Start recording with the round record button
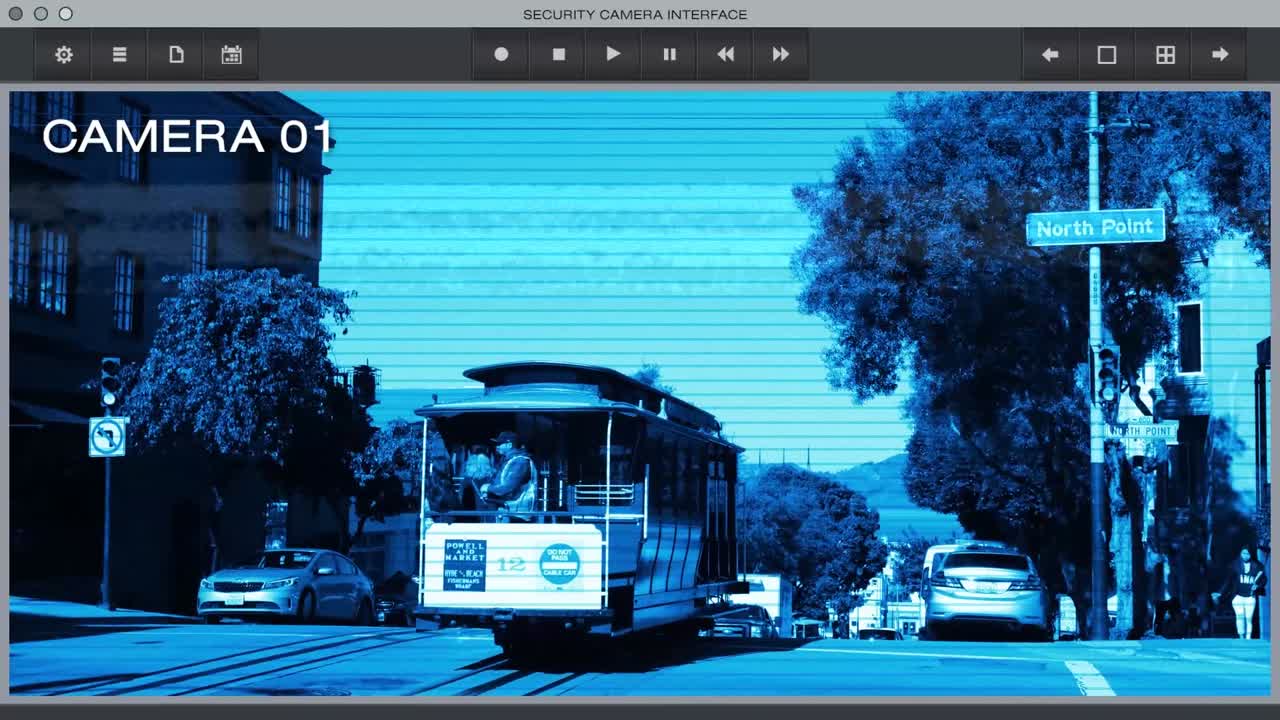Image resolution: width=1280 pixels, height=720 pixels. (x=501, y=55)
